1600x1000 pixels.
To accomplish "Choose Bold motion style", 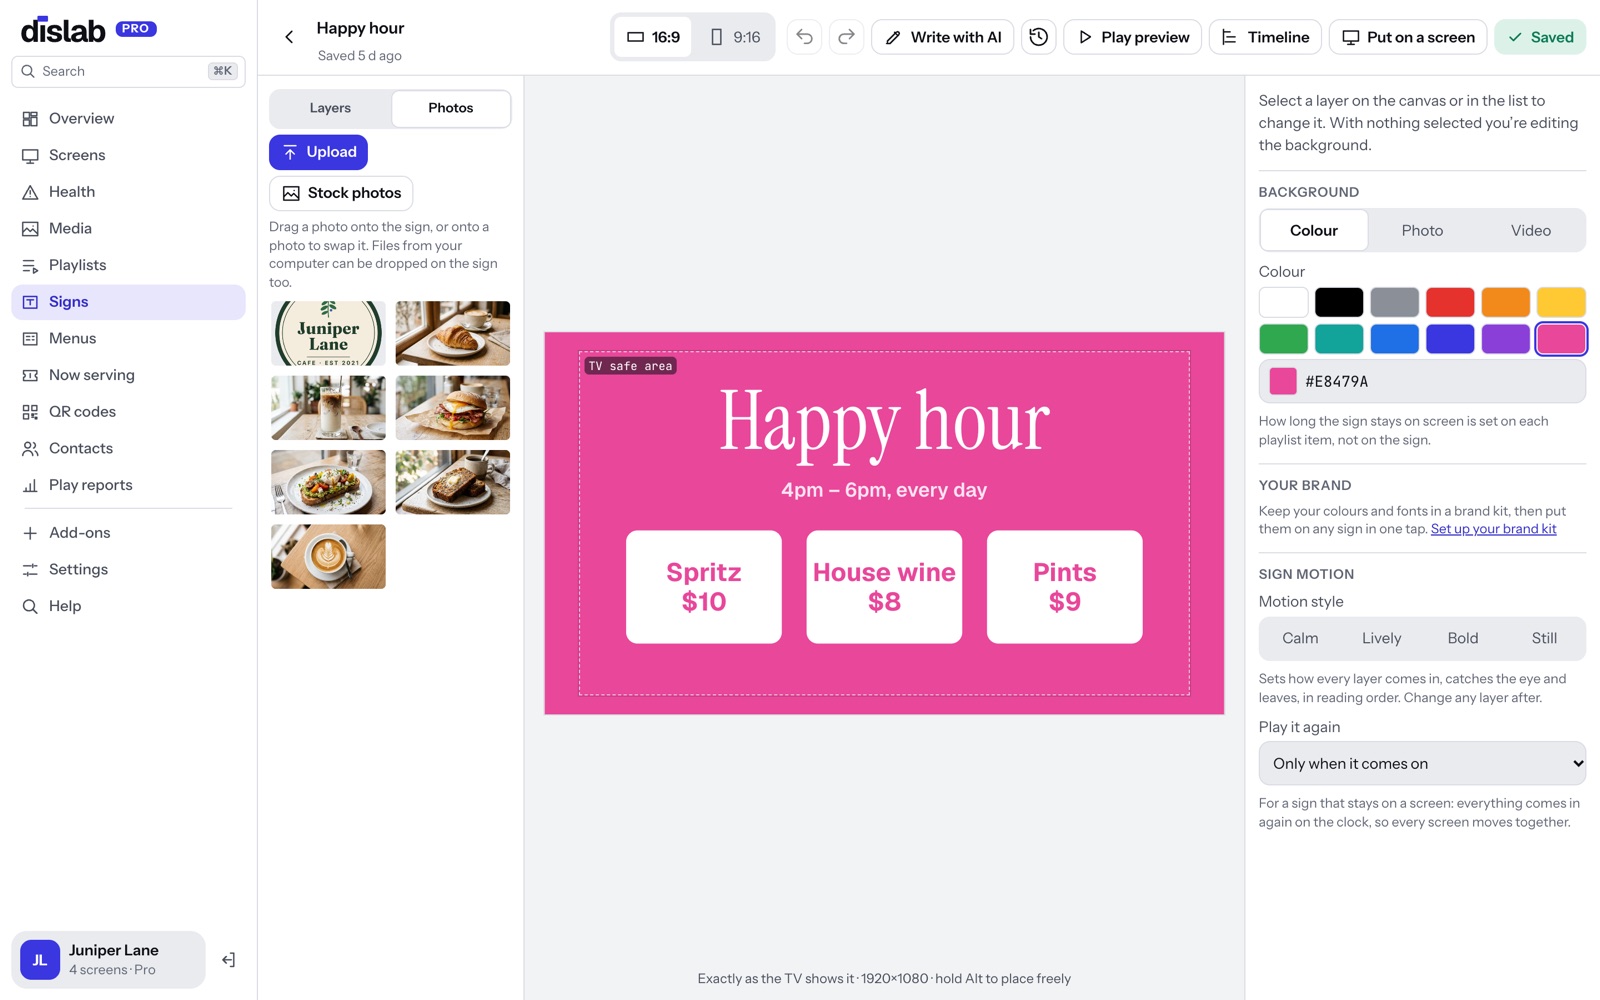I will [x=1463, y=638].
